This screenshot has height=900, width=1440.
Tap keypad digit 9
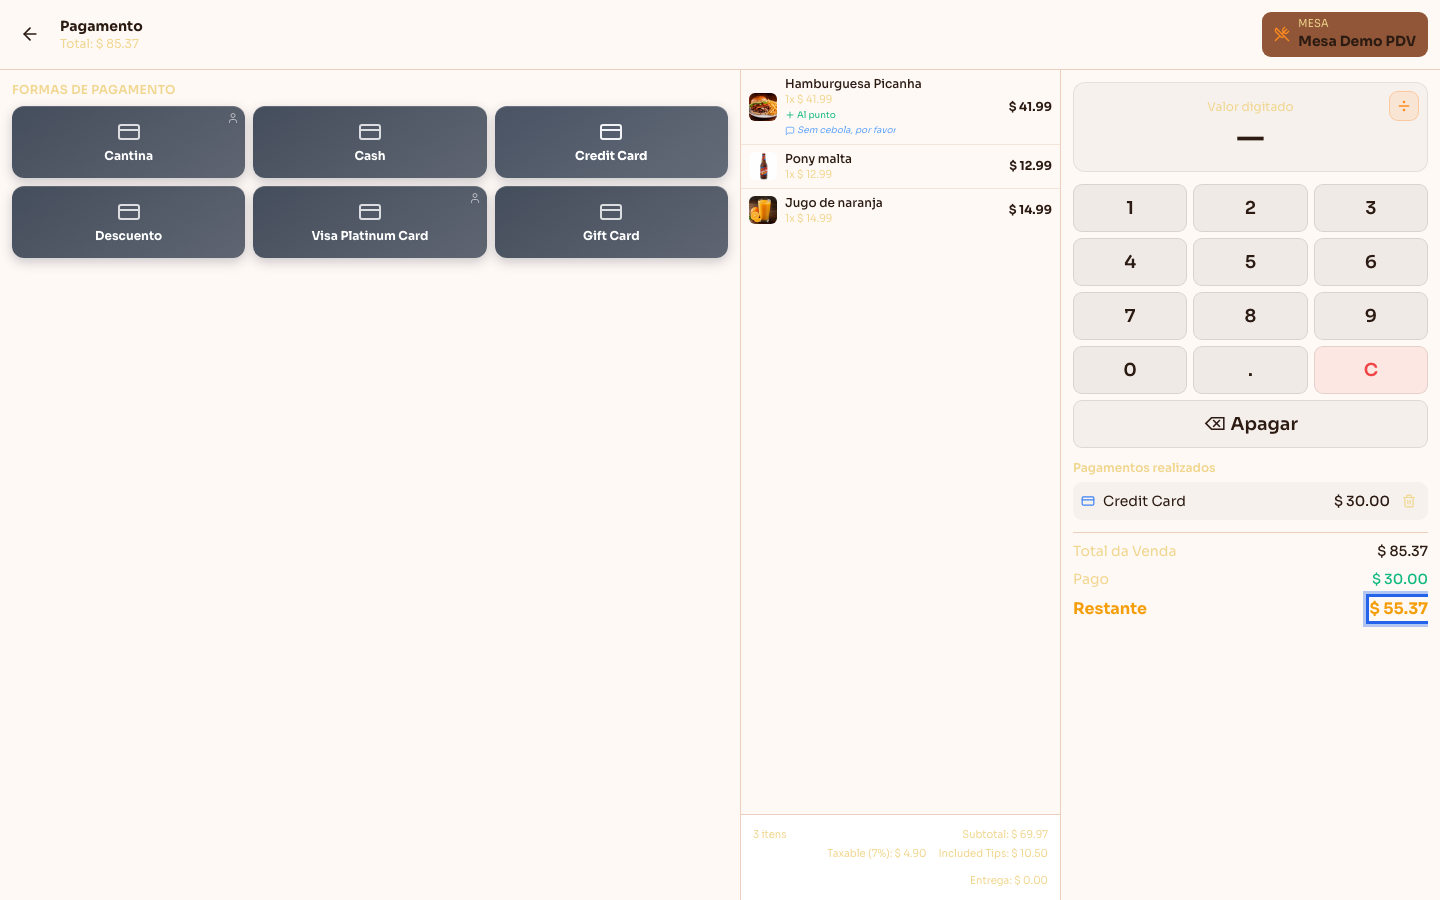1371,316
